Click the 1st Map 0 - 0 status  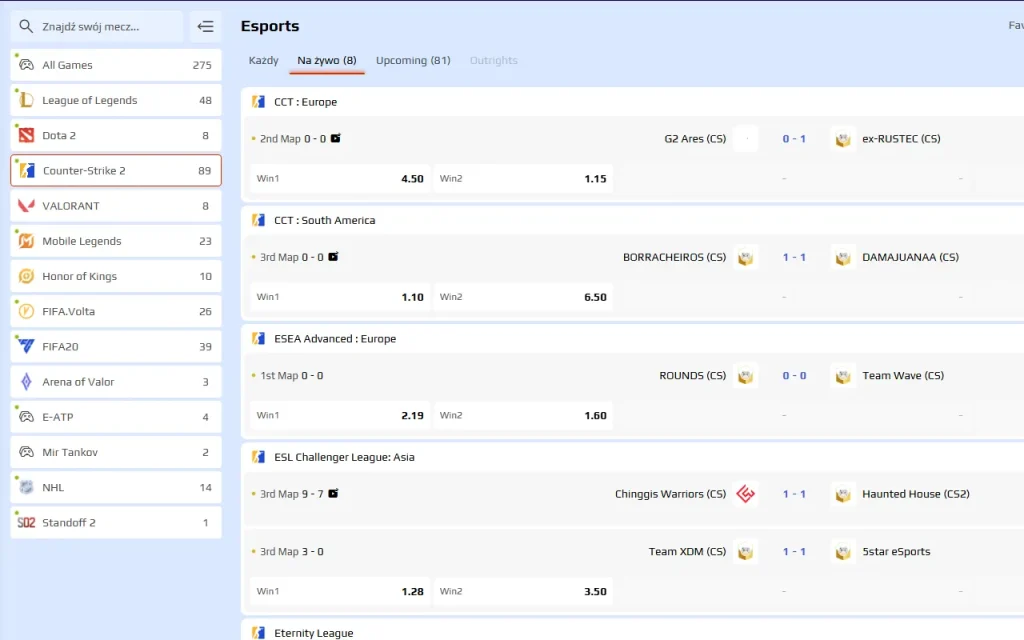point(291,376)
